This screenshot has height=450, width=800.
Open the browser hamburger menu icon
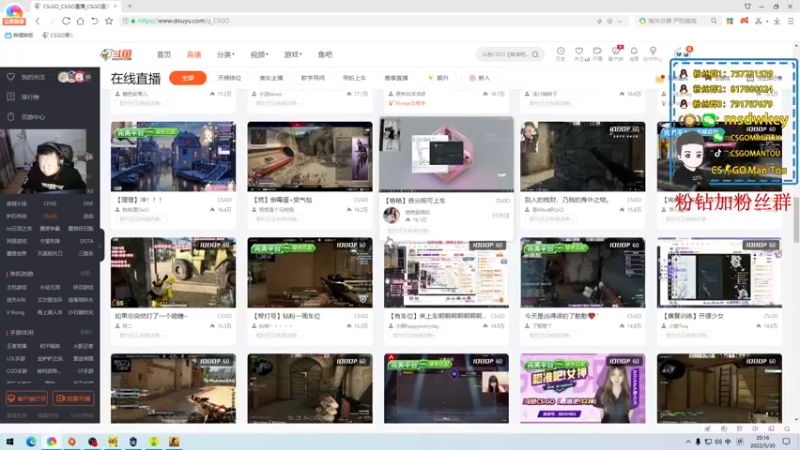tap(791, 21)
